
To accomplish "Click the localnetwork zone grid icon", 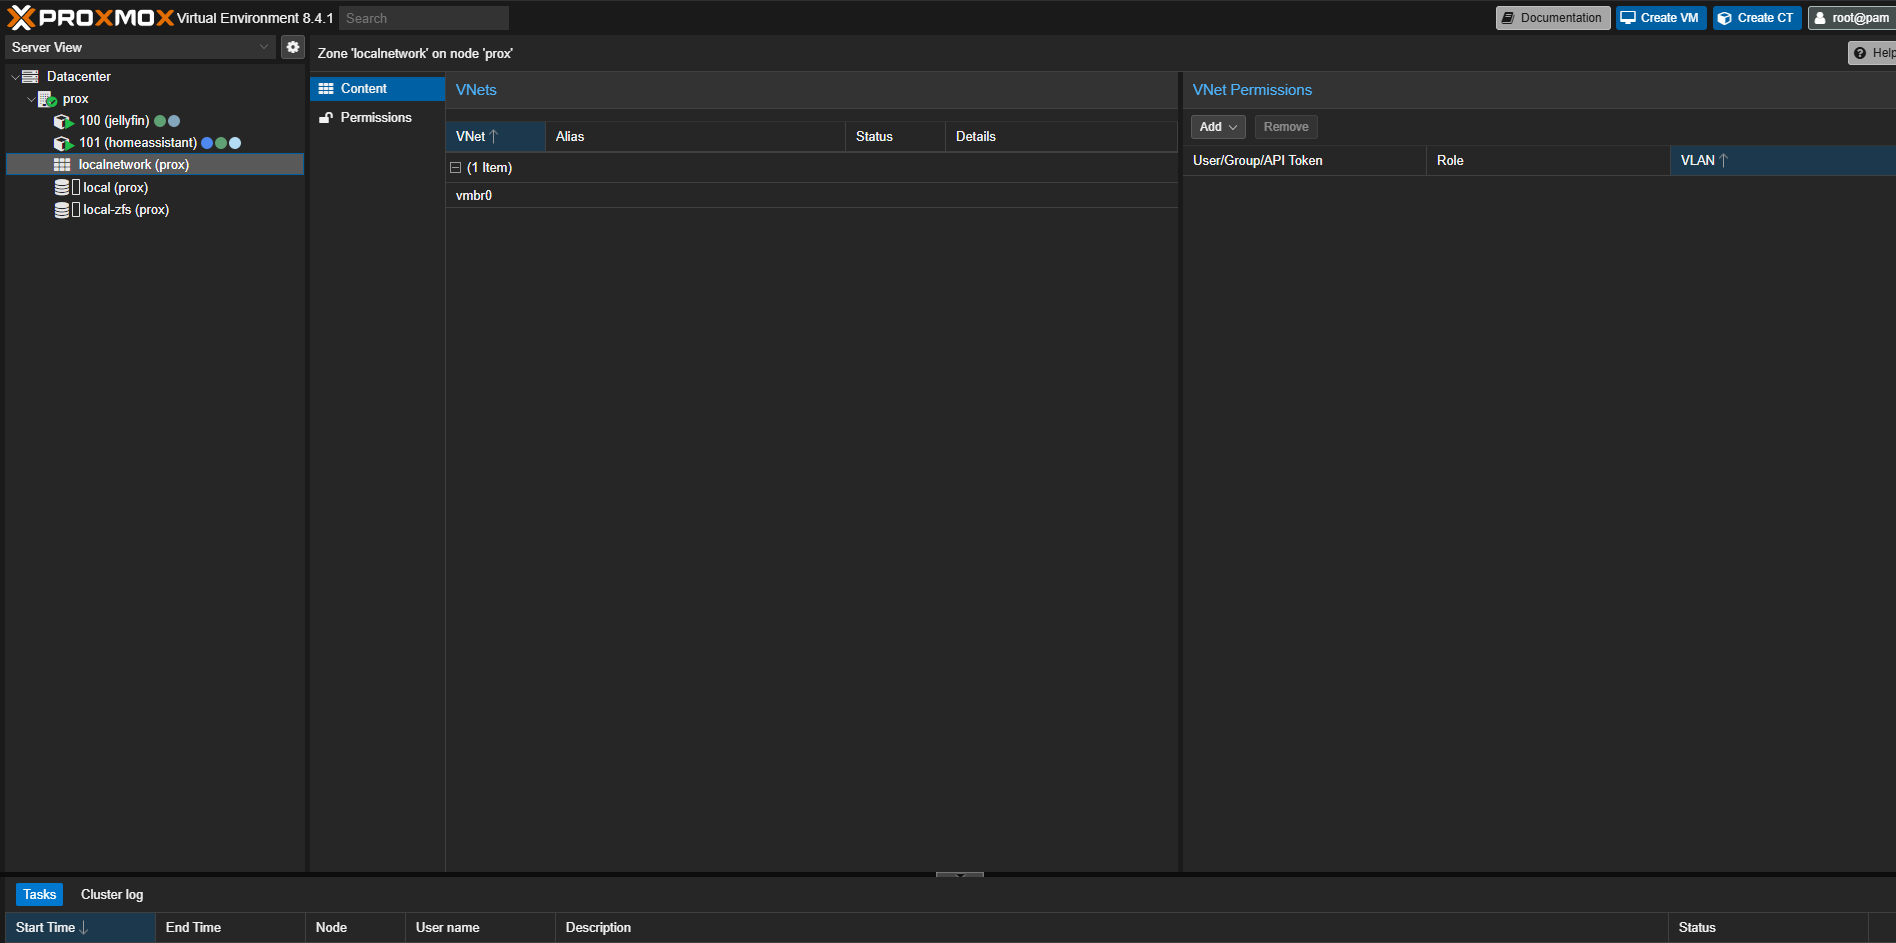I will point(62,165).
